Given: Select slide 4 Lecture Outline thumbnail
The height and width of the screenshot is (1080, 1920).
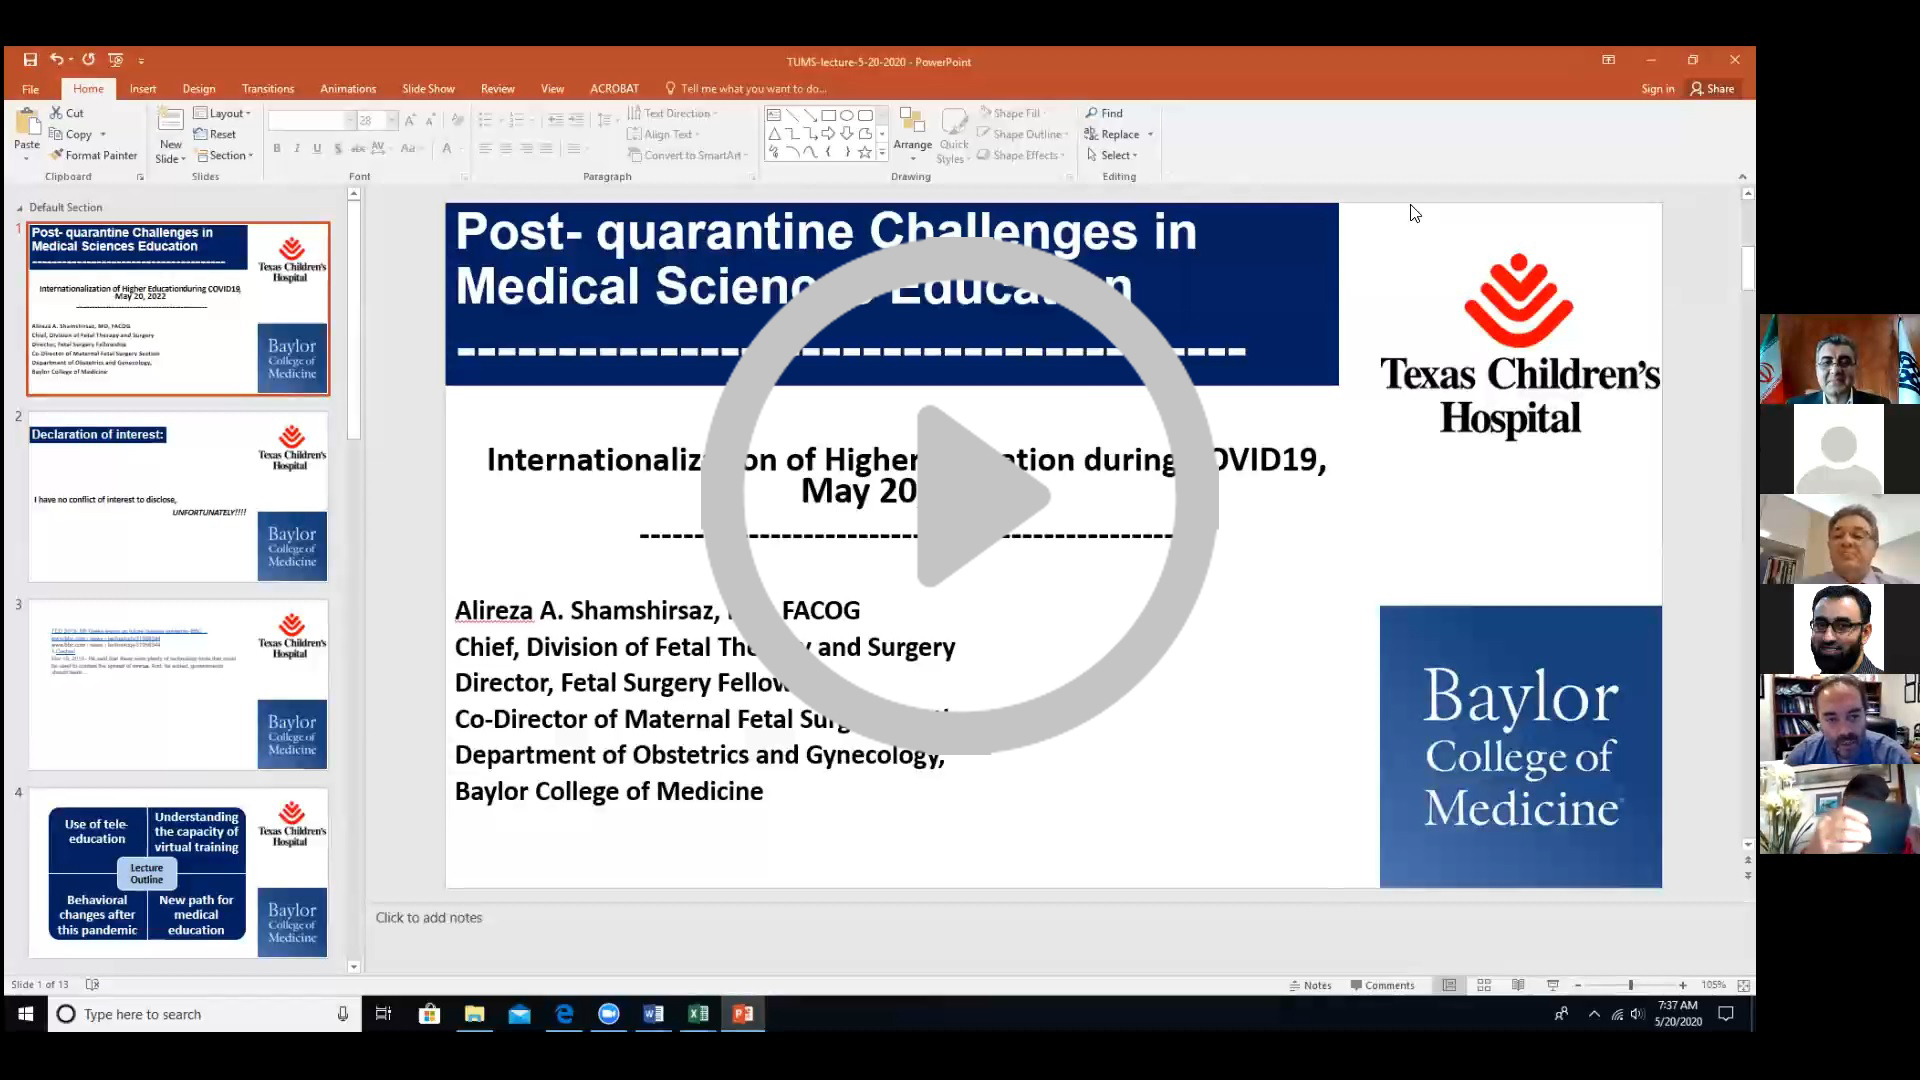Looking at the screenshot, I should pyautogui.click(x=178, y=873).
